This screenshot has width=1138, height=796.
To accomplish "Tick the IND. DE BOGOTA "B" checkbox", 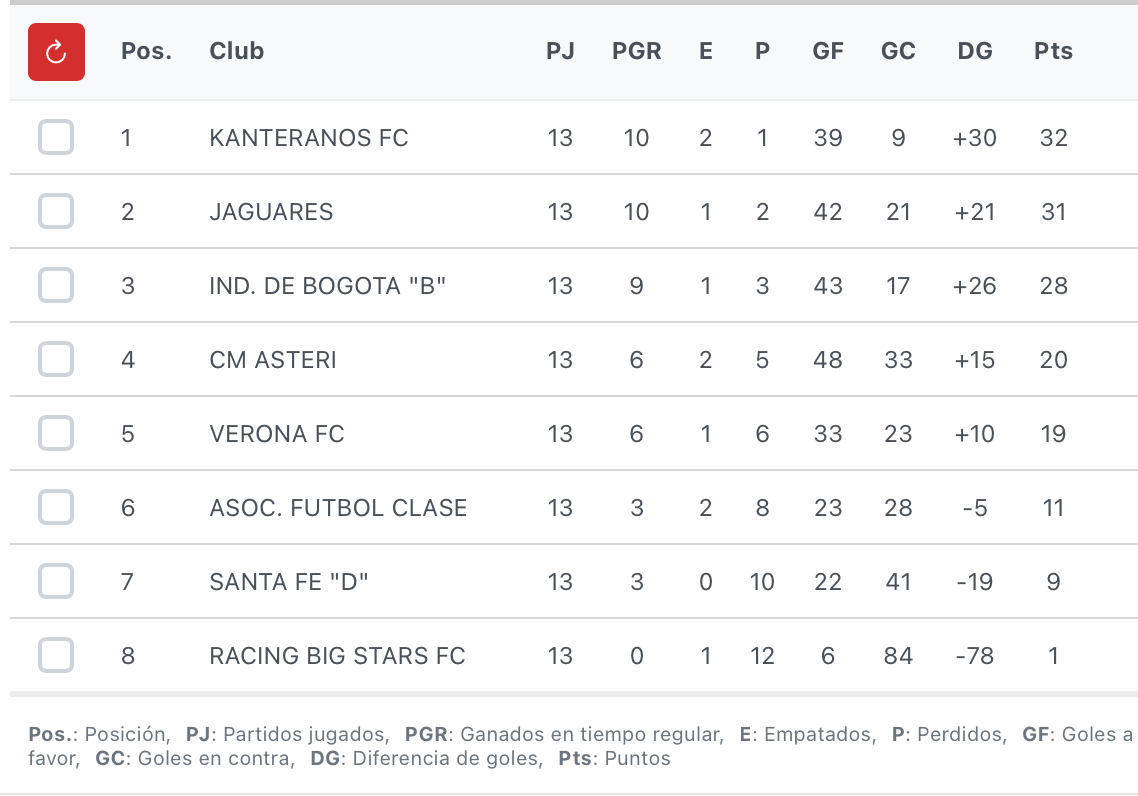I will (56, 285).
